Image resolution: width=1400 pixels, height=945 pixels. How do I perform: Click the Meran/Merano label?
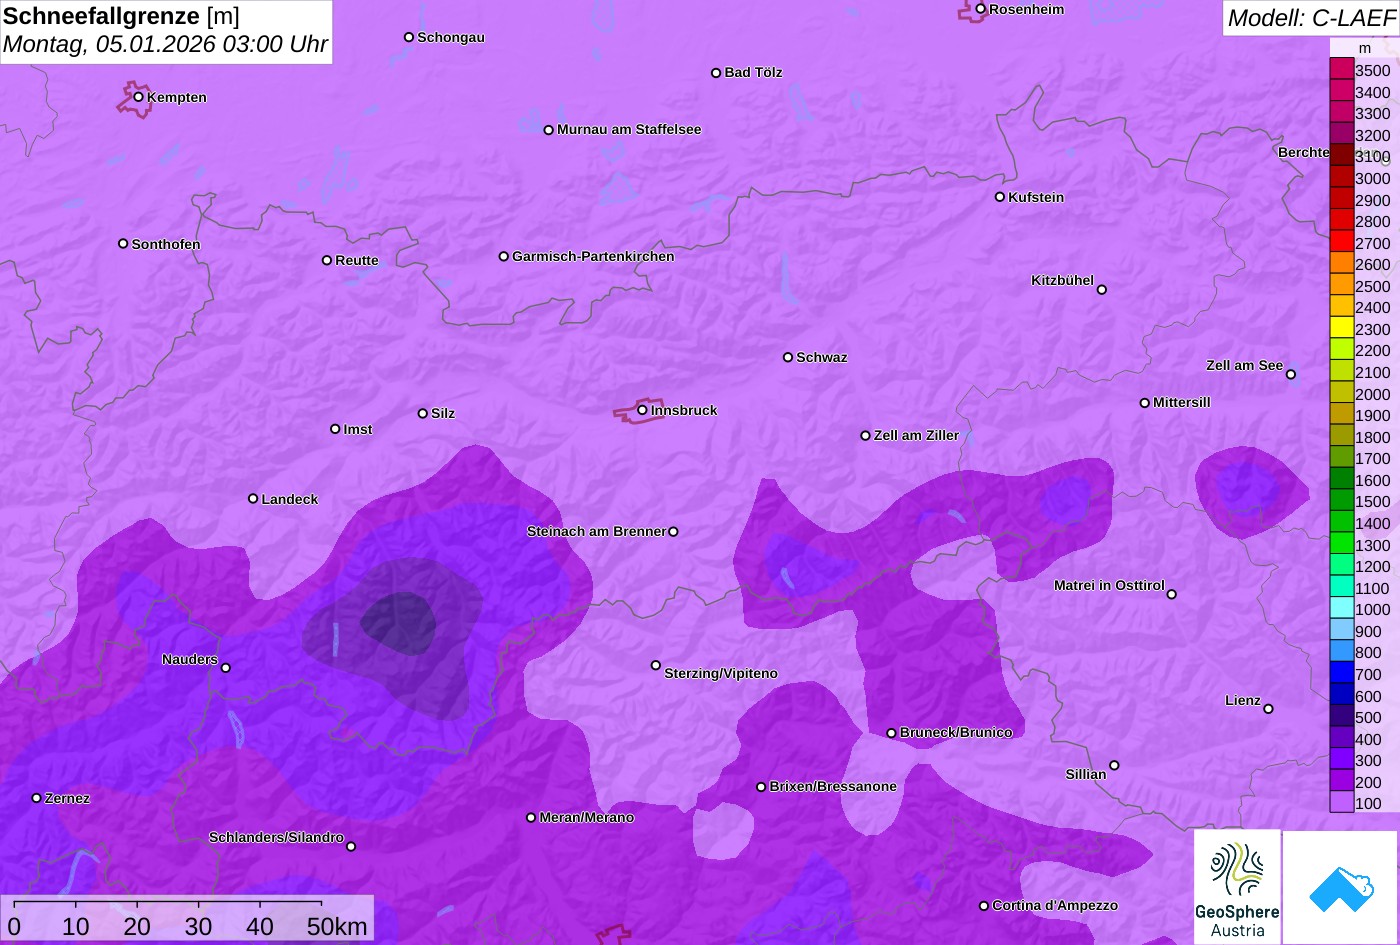pyautogui.click(x=587, y=818)
